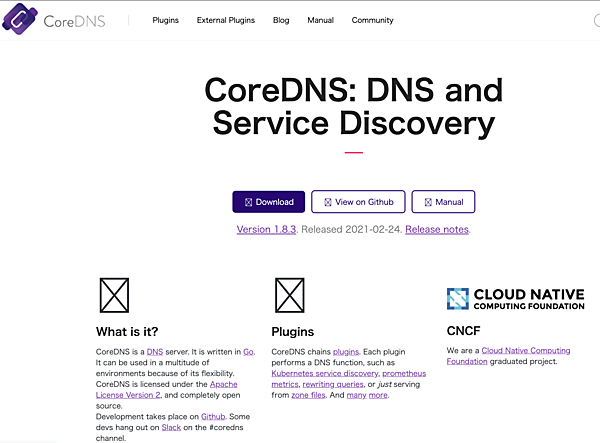Click the What is it? heading

[x=127, y=332]
